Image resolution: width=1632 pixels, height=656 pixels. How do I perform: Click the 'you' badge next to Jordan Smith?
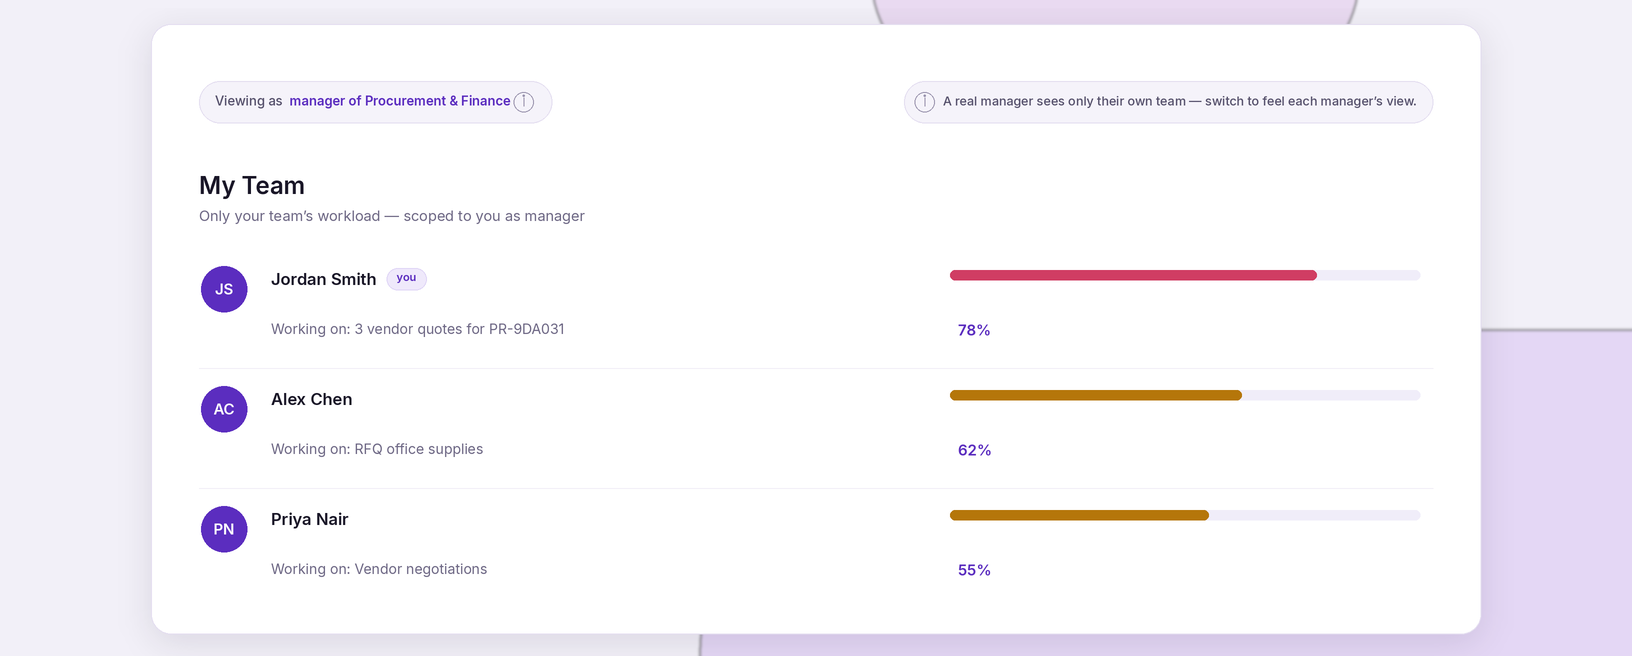click(406, 278)
